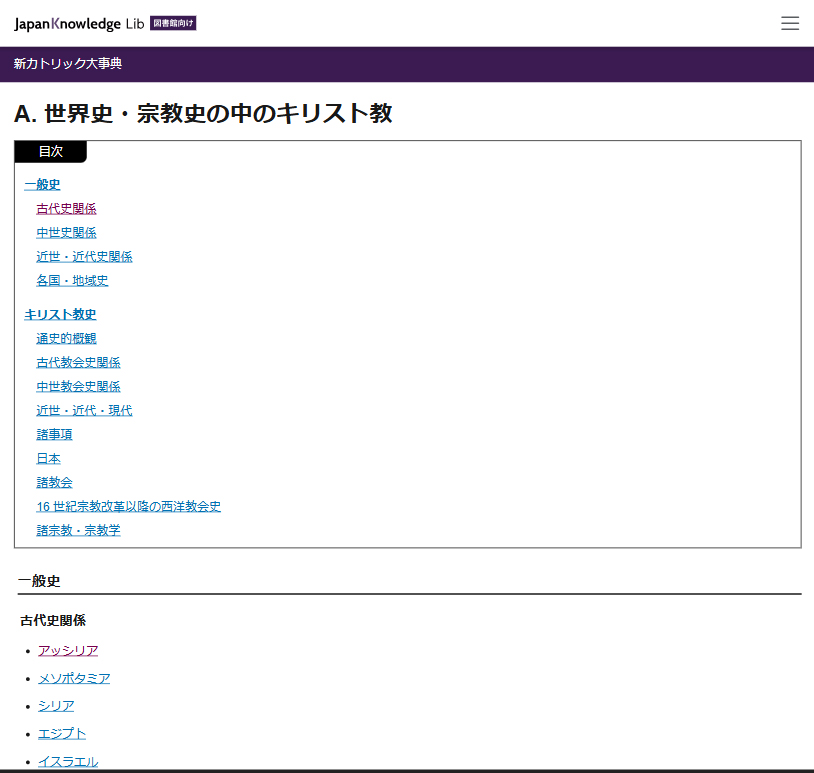Go to 近世・近代史関係 section
The width and height of the screenshot is (814, 773).
click(84, 256)
